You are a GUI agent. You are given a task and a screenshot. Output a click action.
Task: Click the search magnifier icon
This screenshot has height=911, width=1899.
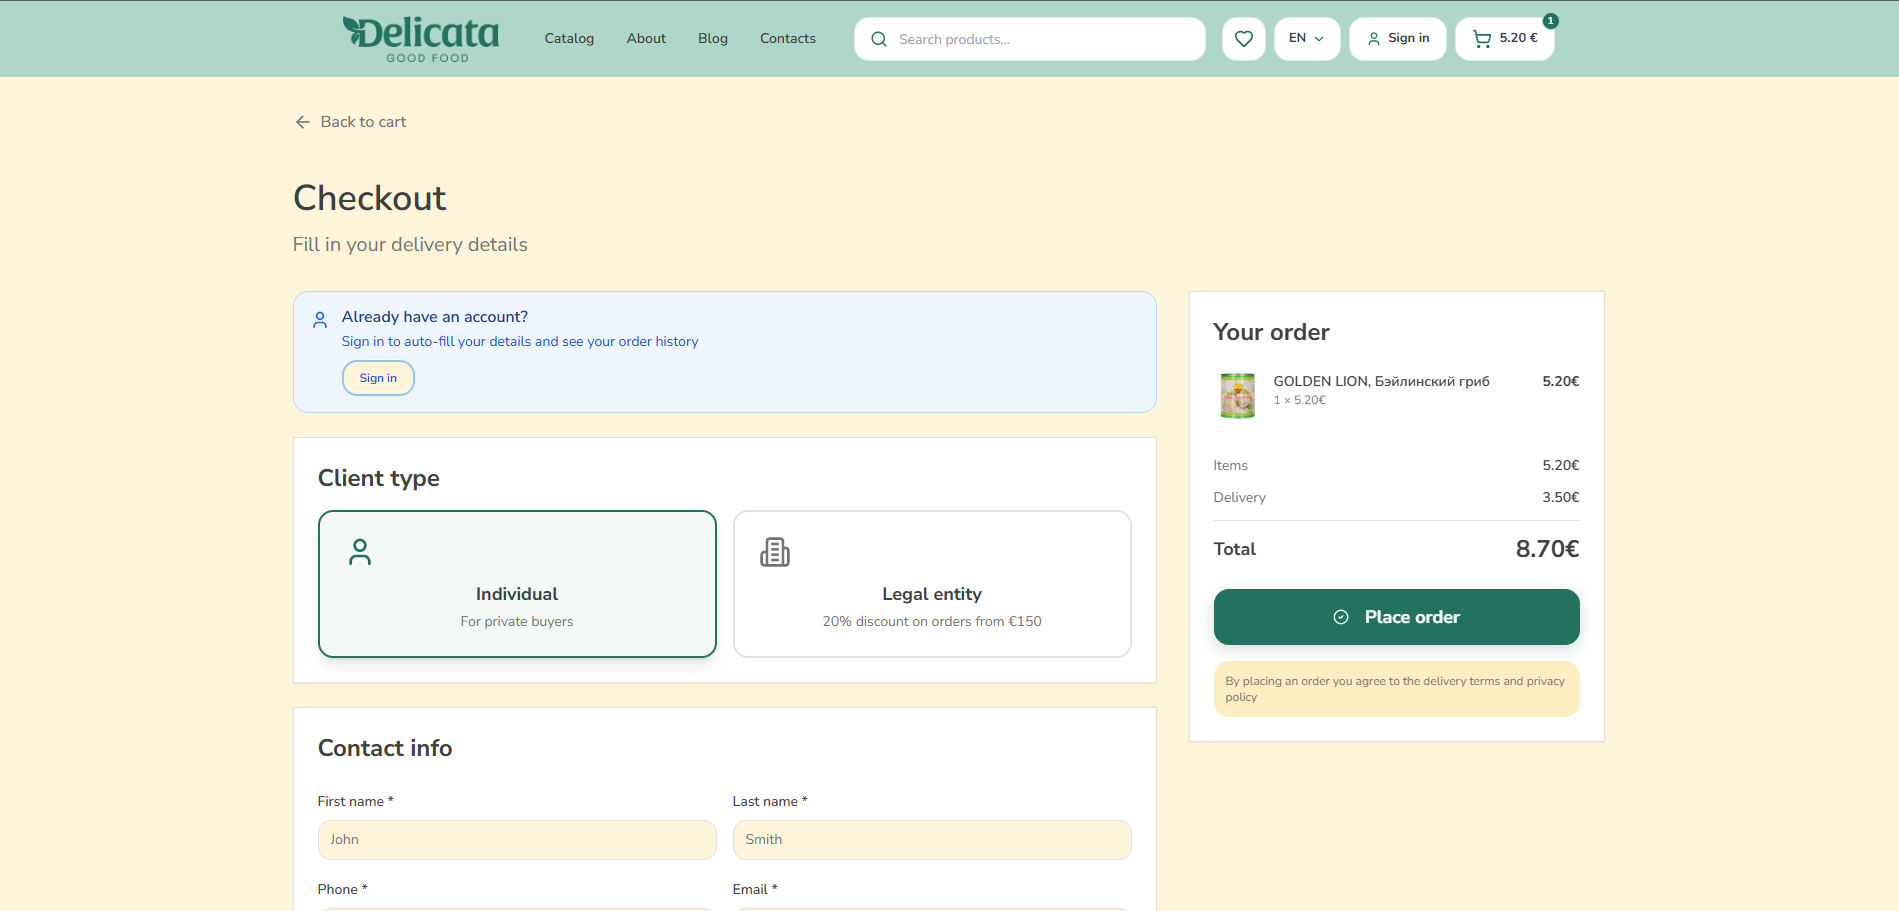click(x=879, y=39)
